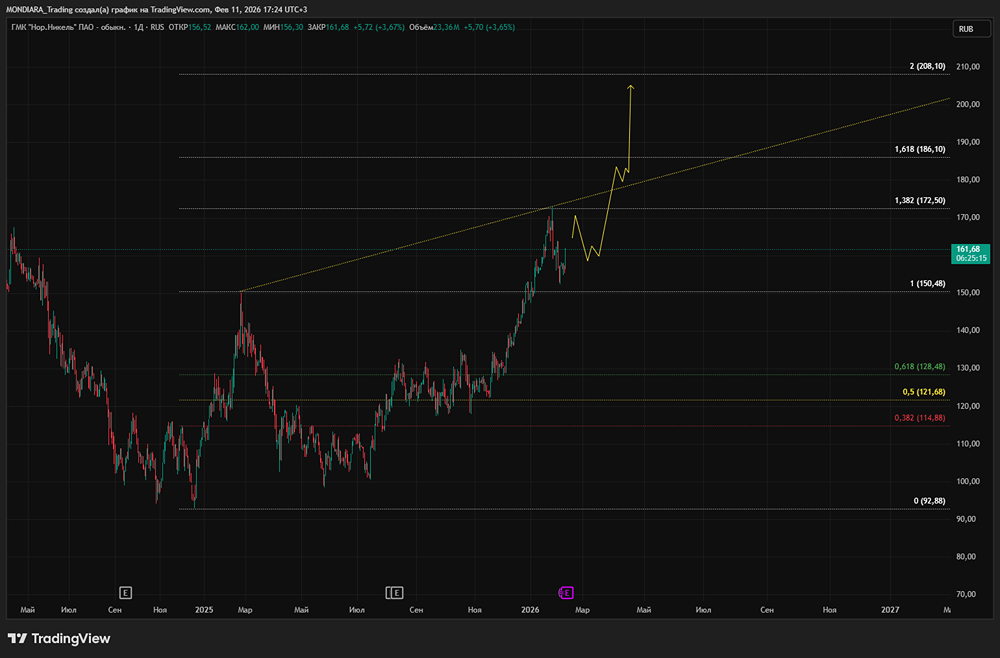The image size is (1000, 658).
Task: Click the 200,00 price axis label
Action: [967, 104]
